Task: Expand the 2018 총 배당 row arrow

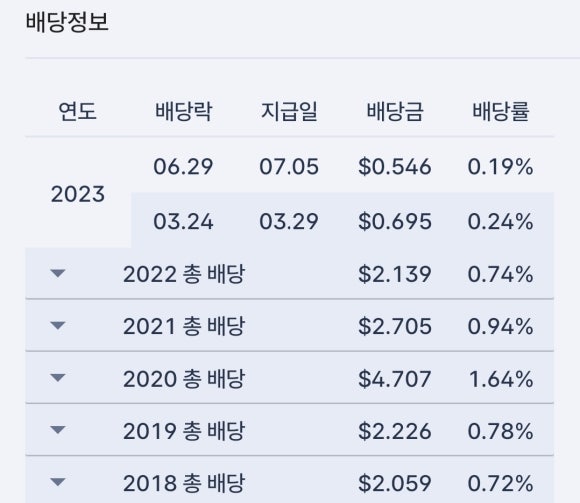Action: (x=58, y=482)
